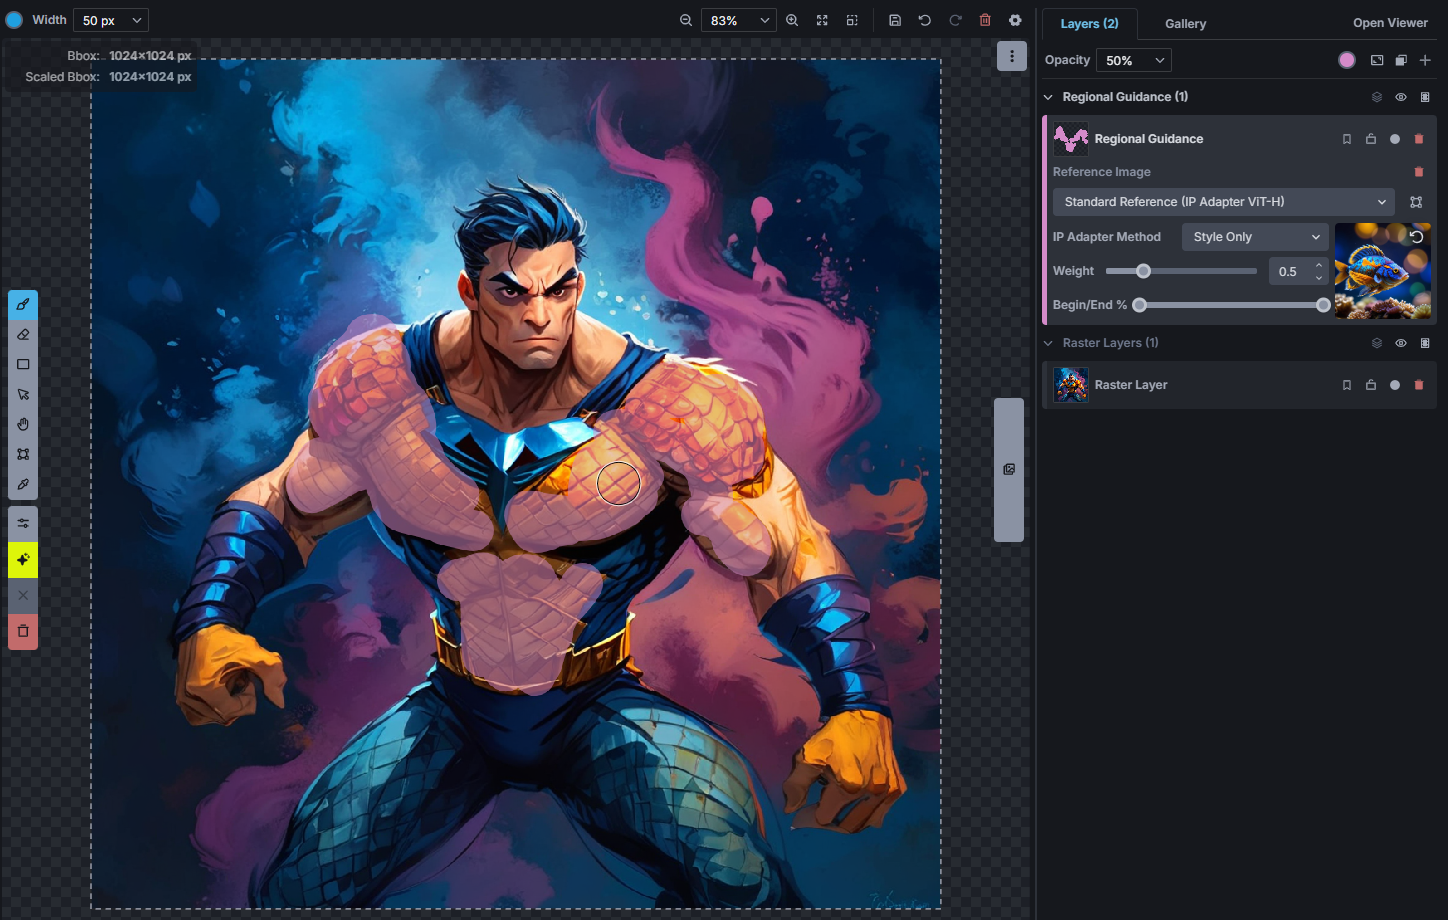Image resolution: width=1448 pixels, height=920 pixels.
Task: Open the brush Width dropdown
Action: (111, 20)
